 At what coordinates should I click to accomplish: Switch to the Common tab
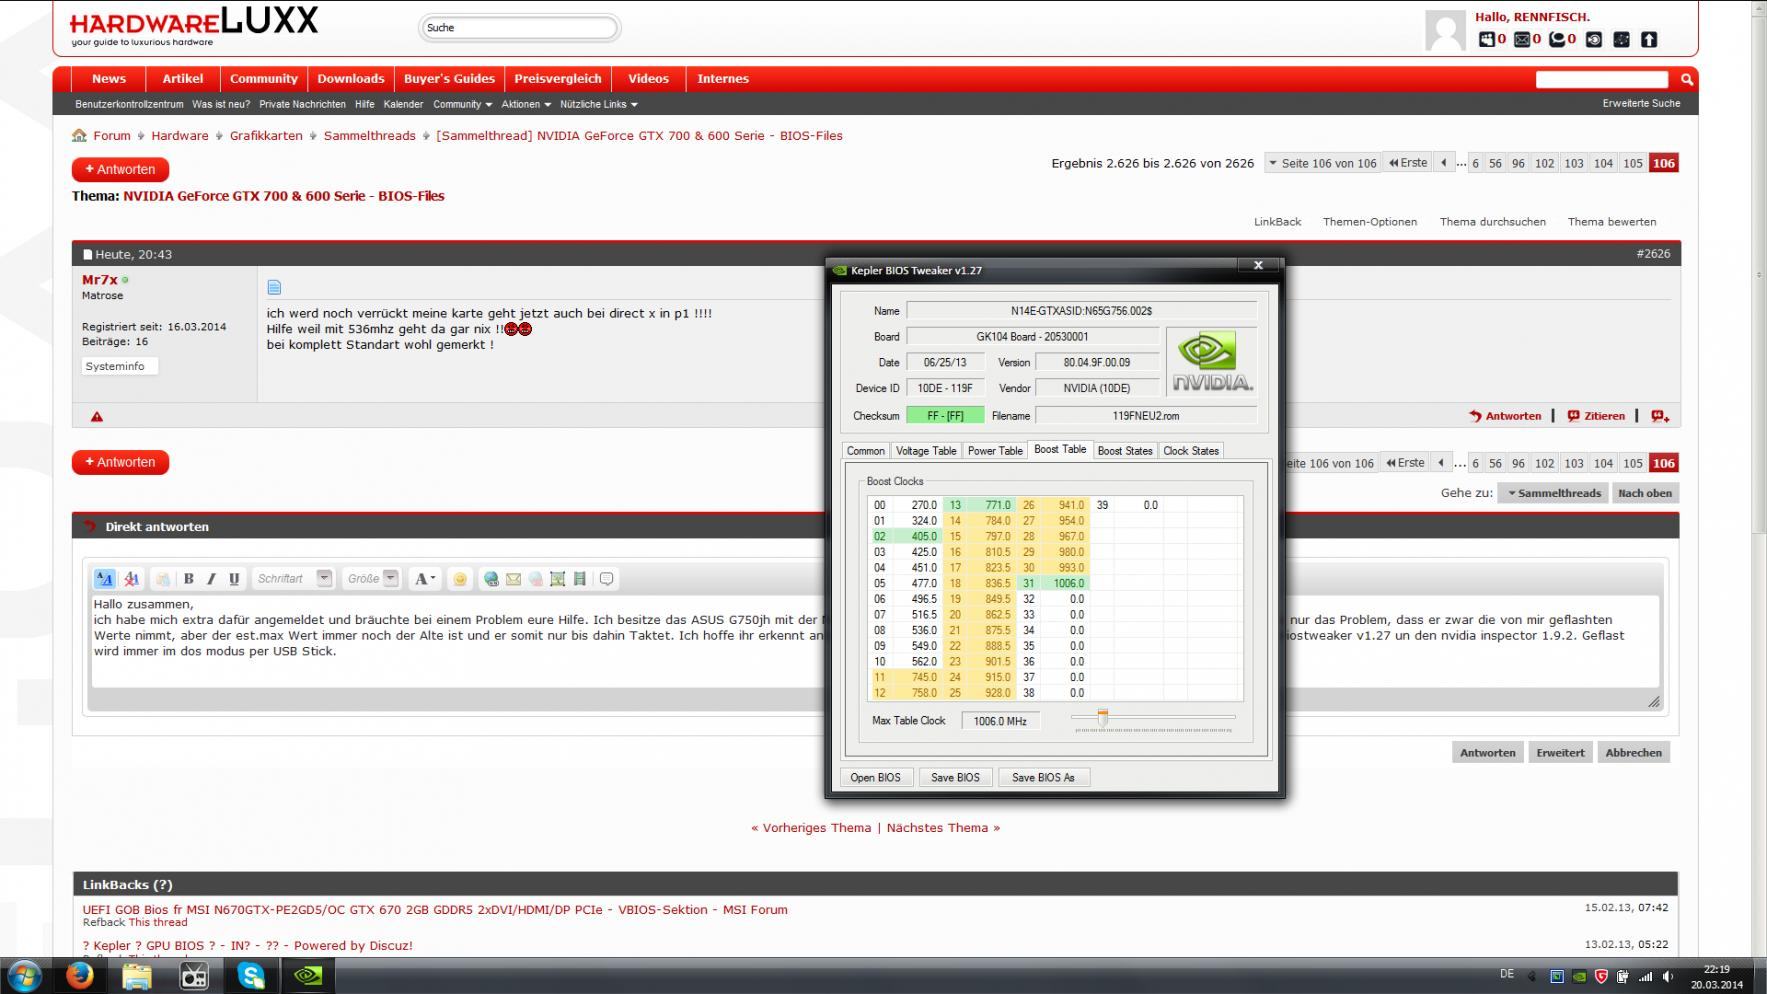866,451
